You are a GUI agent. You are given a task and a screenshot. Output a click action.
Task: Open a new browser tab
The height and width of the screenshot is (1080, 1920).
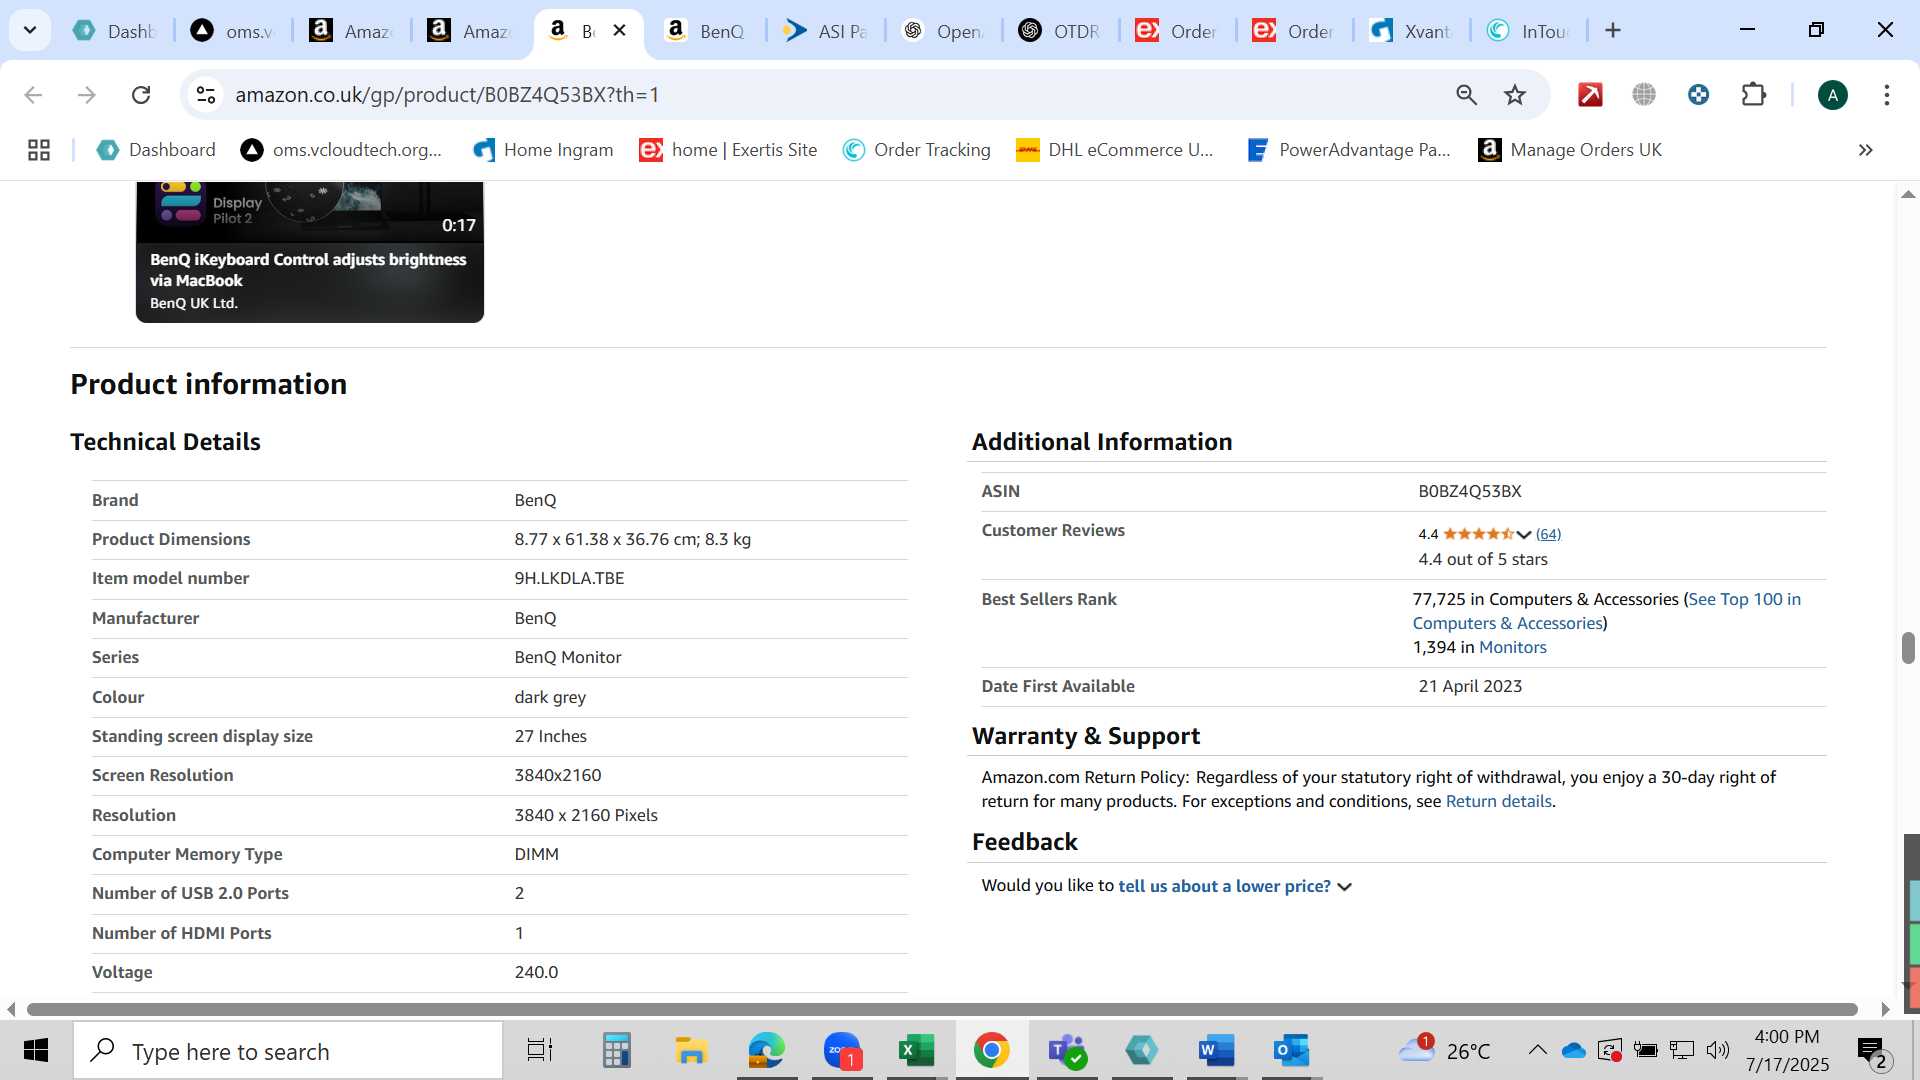1613,30
